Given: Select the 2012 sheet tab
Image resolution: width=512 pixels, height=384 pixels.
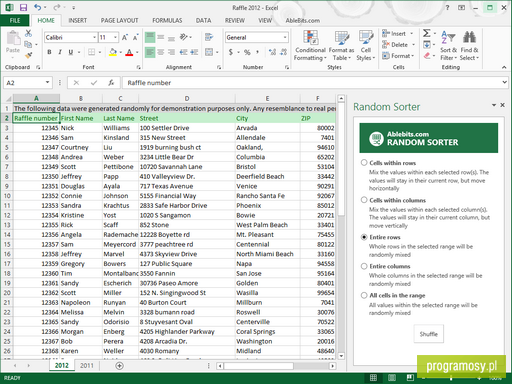Looking at the screenshot, I should pyautogui.click(x=62, y=366).
